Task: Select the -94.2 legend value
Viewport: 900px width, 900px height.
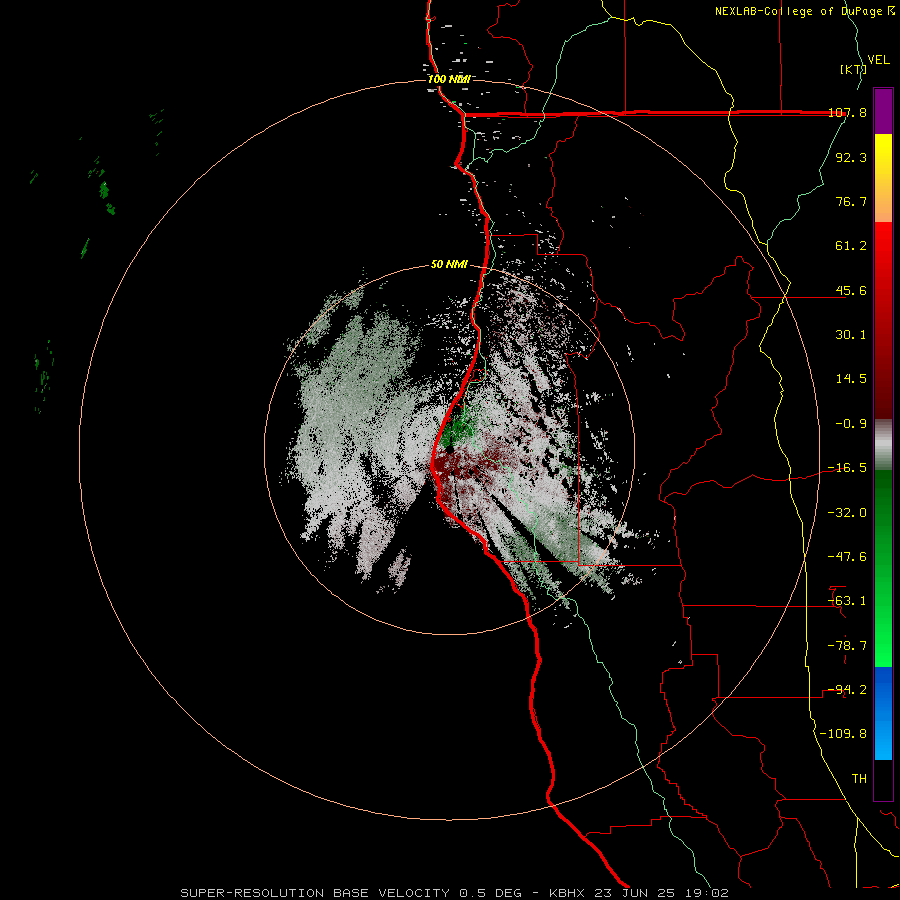Action: (847, 690)
